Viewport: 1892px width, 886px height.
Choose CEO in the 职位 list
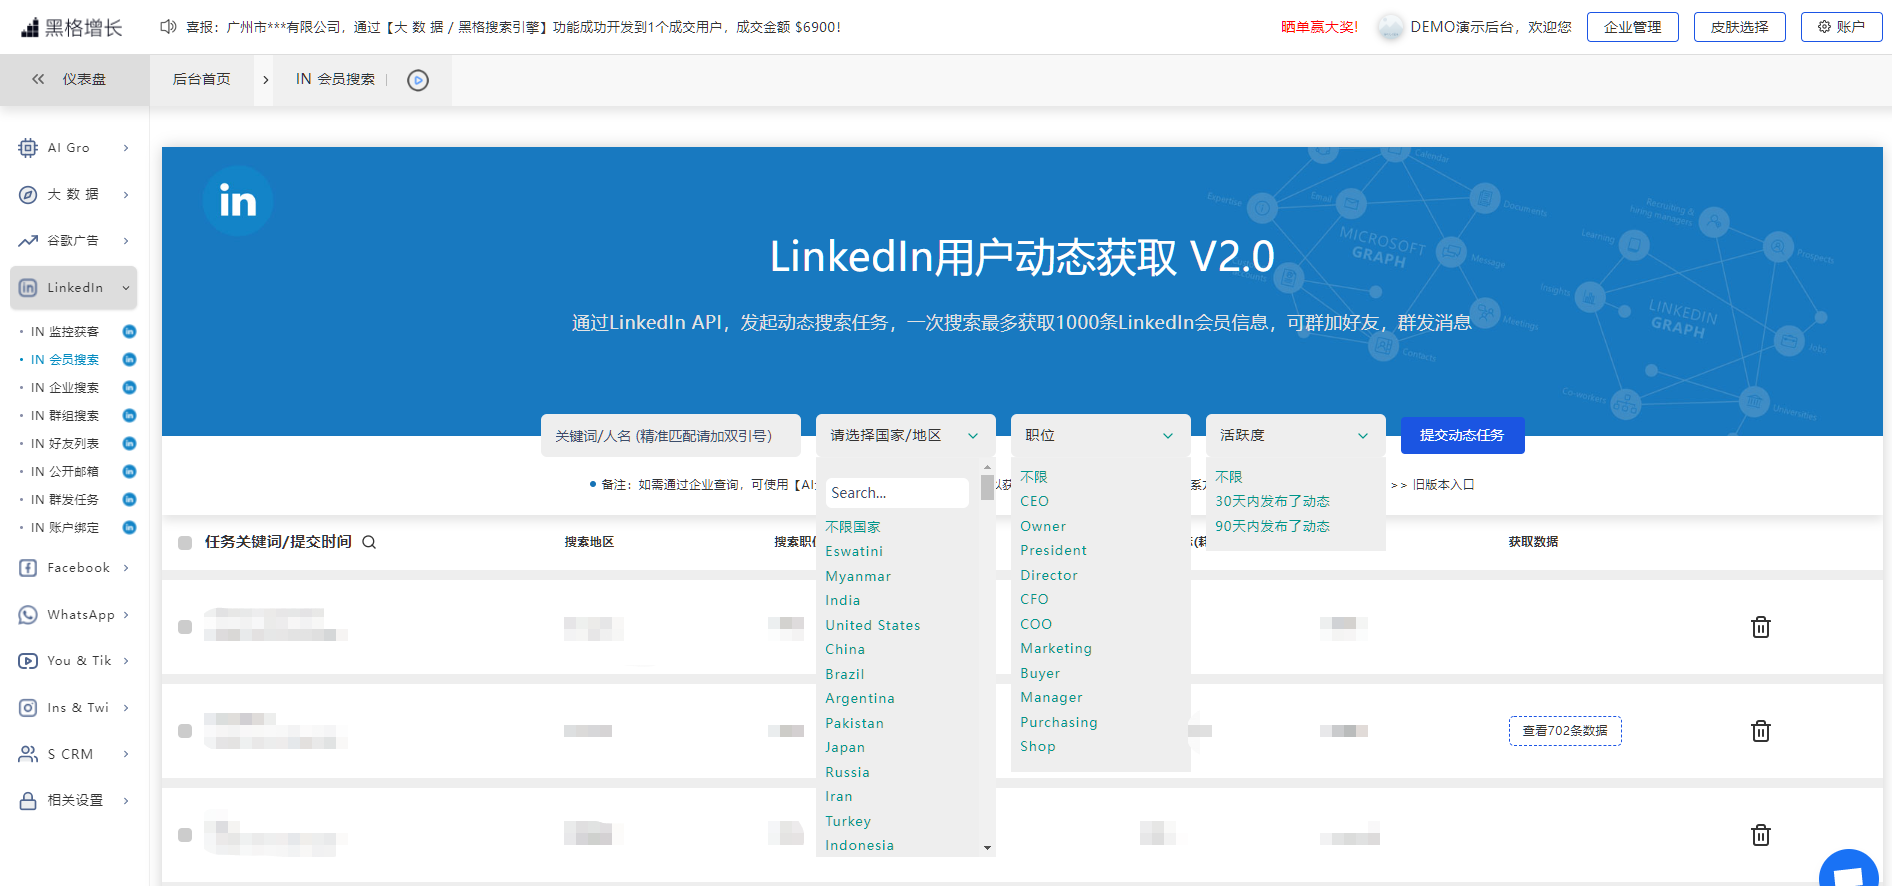pyautogui.click(x=1034, y=501)
